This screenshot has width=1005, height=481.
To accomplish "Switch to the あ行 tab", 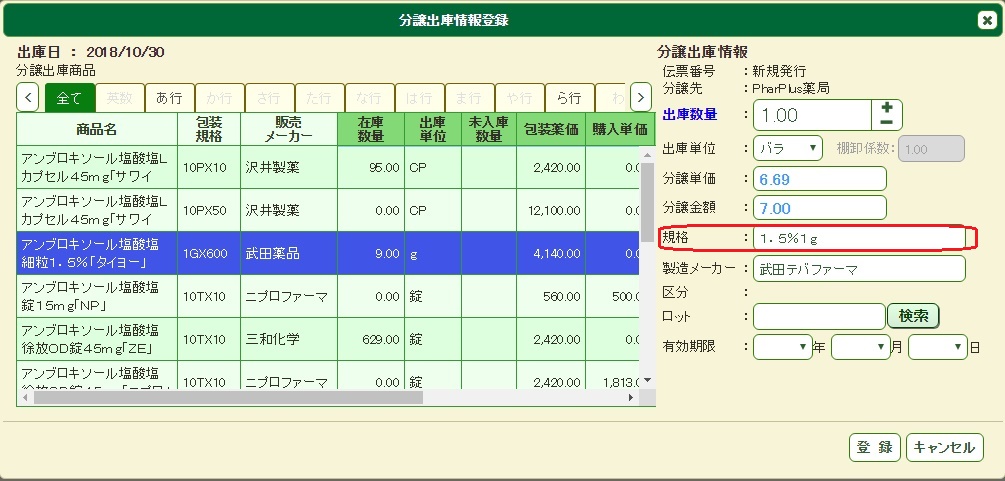I will click(x=170, y=98).
